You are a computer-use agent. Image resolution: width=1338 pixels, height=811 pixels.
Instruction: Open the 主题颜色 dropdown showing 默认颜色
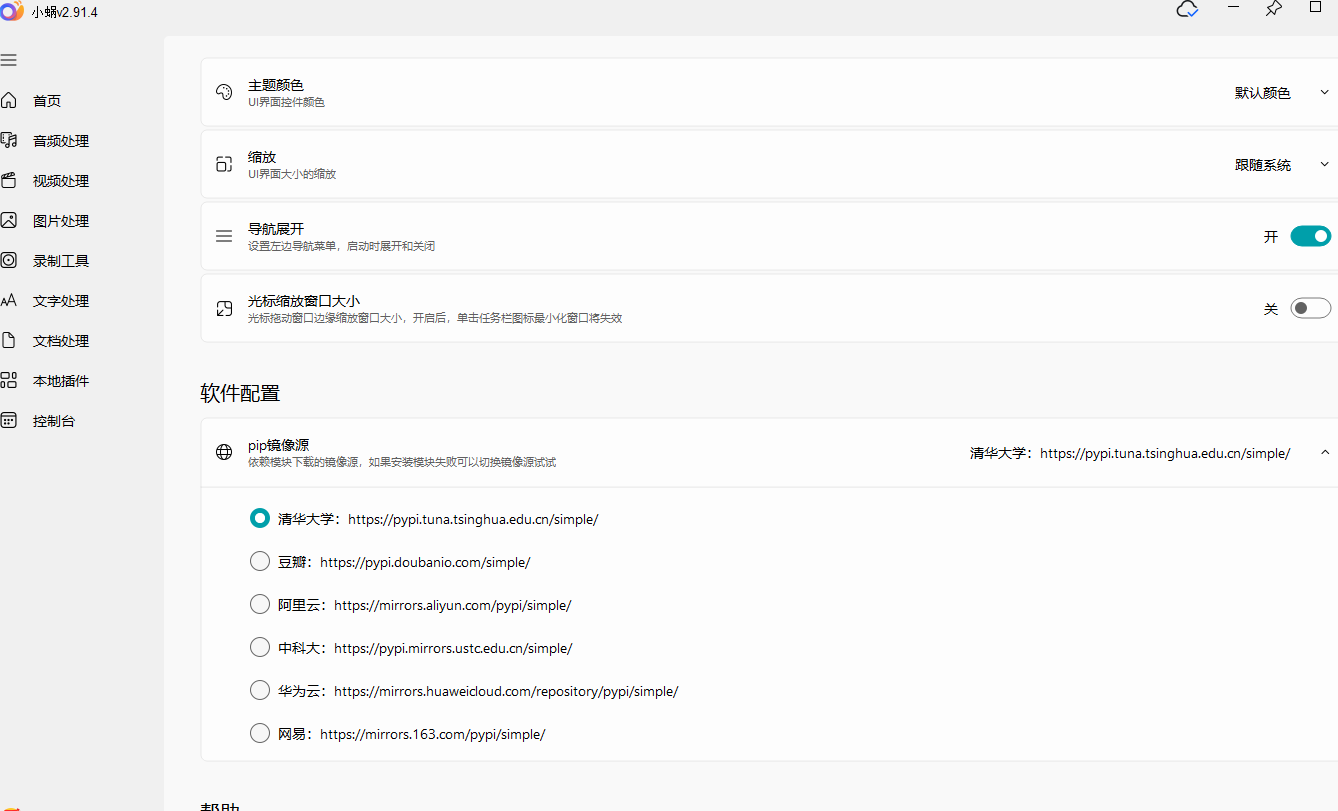[1282, 93]
